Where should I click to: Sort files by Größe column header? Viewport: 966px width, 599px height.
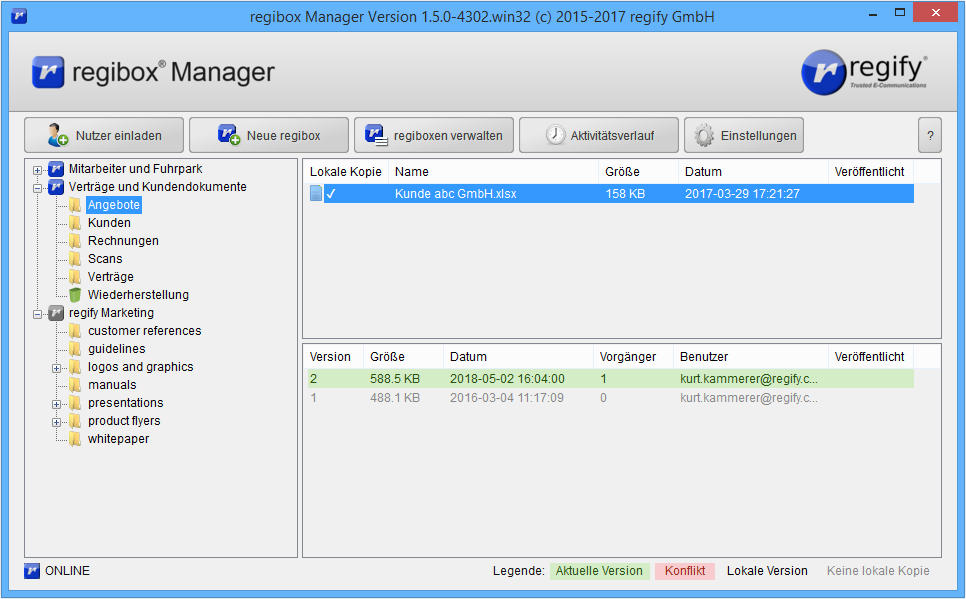click(x=638, y=171)
